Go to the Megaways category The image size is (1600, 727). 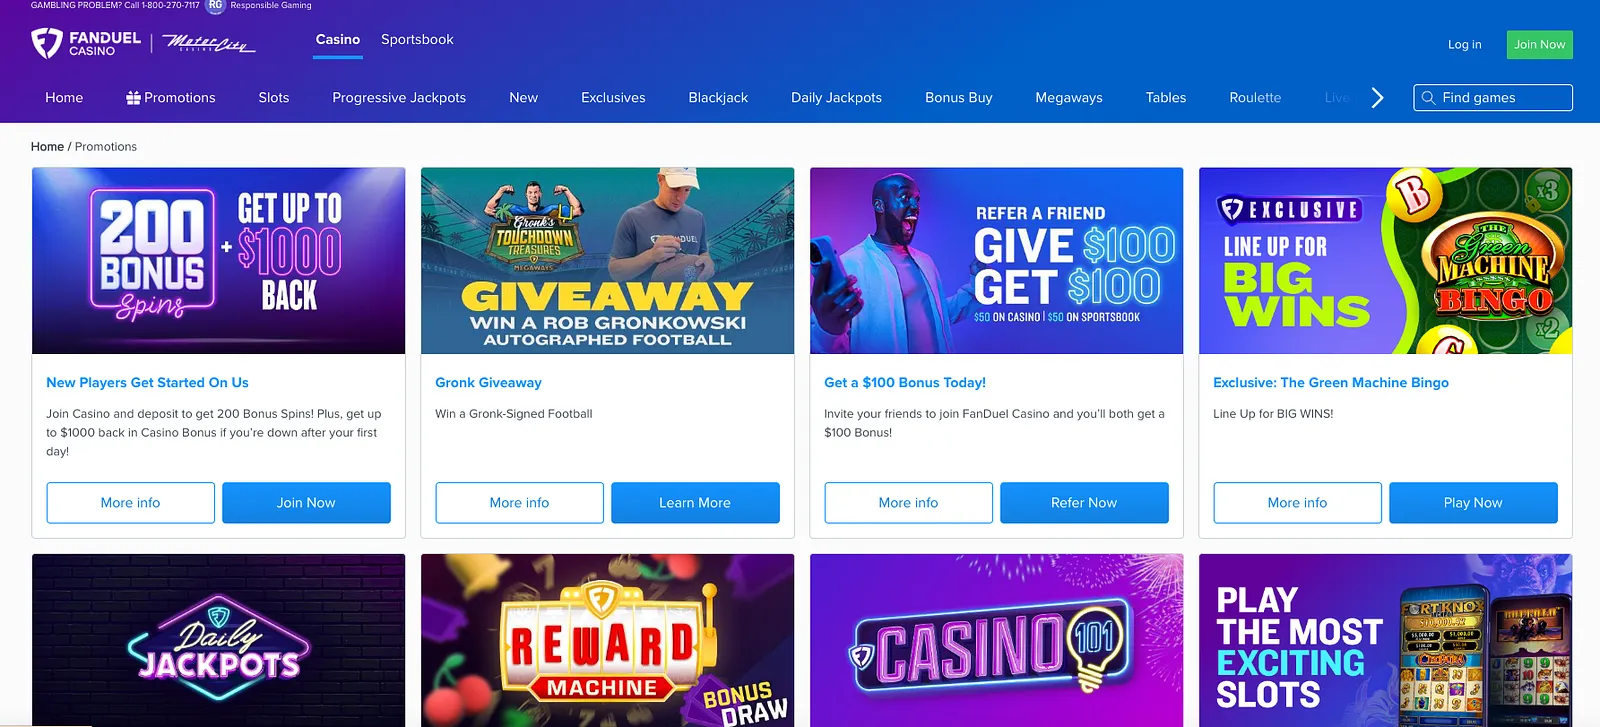[x=1069, y=98]
